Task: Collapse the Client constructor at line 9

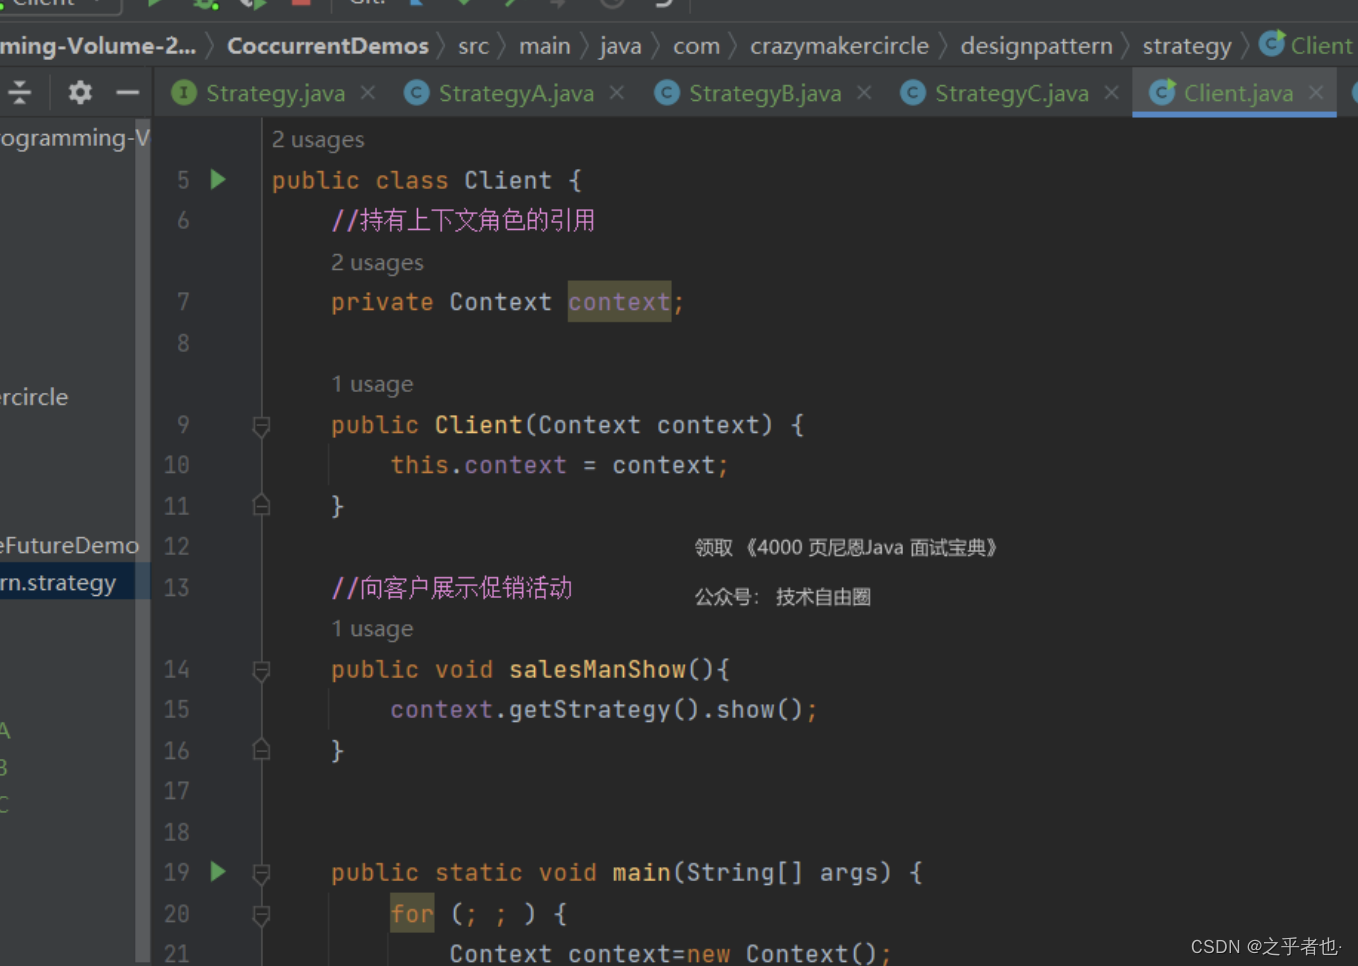Action: (261, 426)
